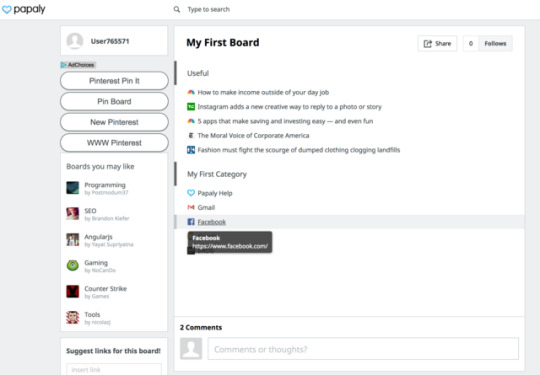Focus the Comments or thoughts field
540x375 pixels.
(x=363, y=349)
